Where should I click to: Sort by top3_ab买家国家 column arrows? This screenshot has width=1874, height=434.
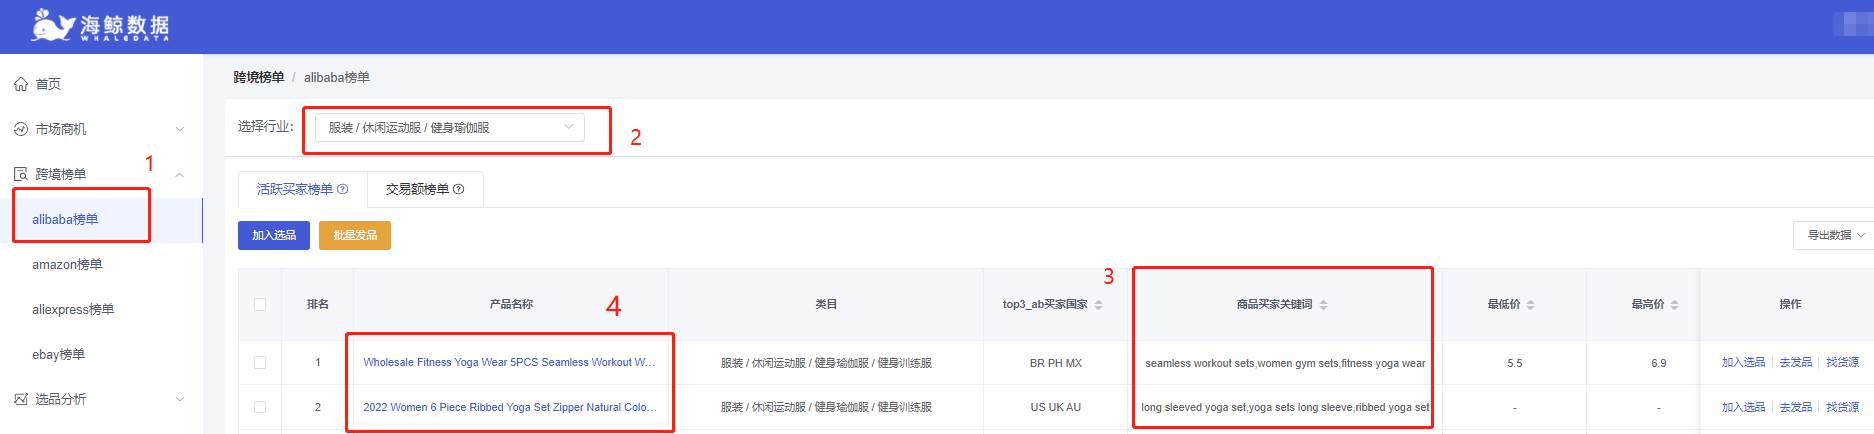(x=1098, y=305)
